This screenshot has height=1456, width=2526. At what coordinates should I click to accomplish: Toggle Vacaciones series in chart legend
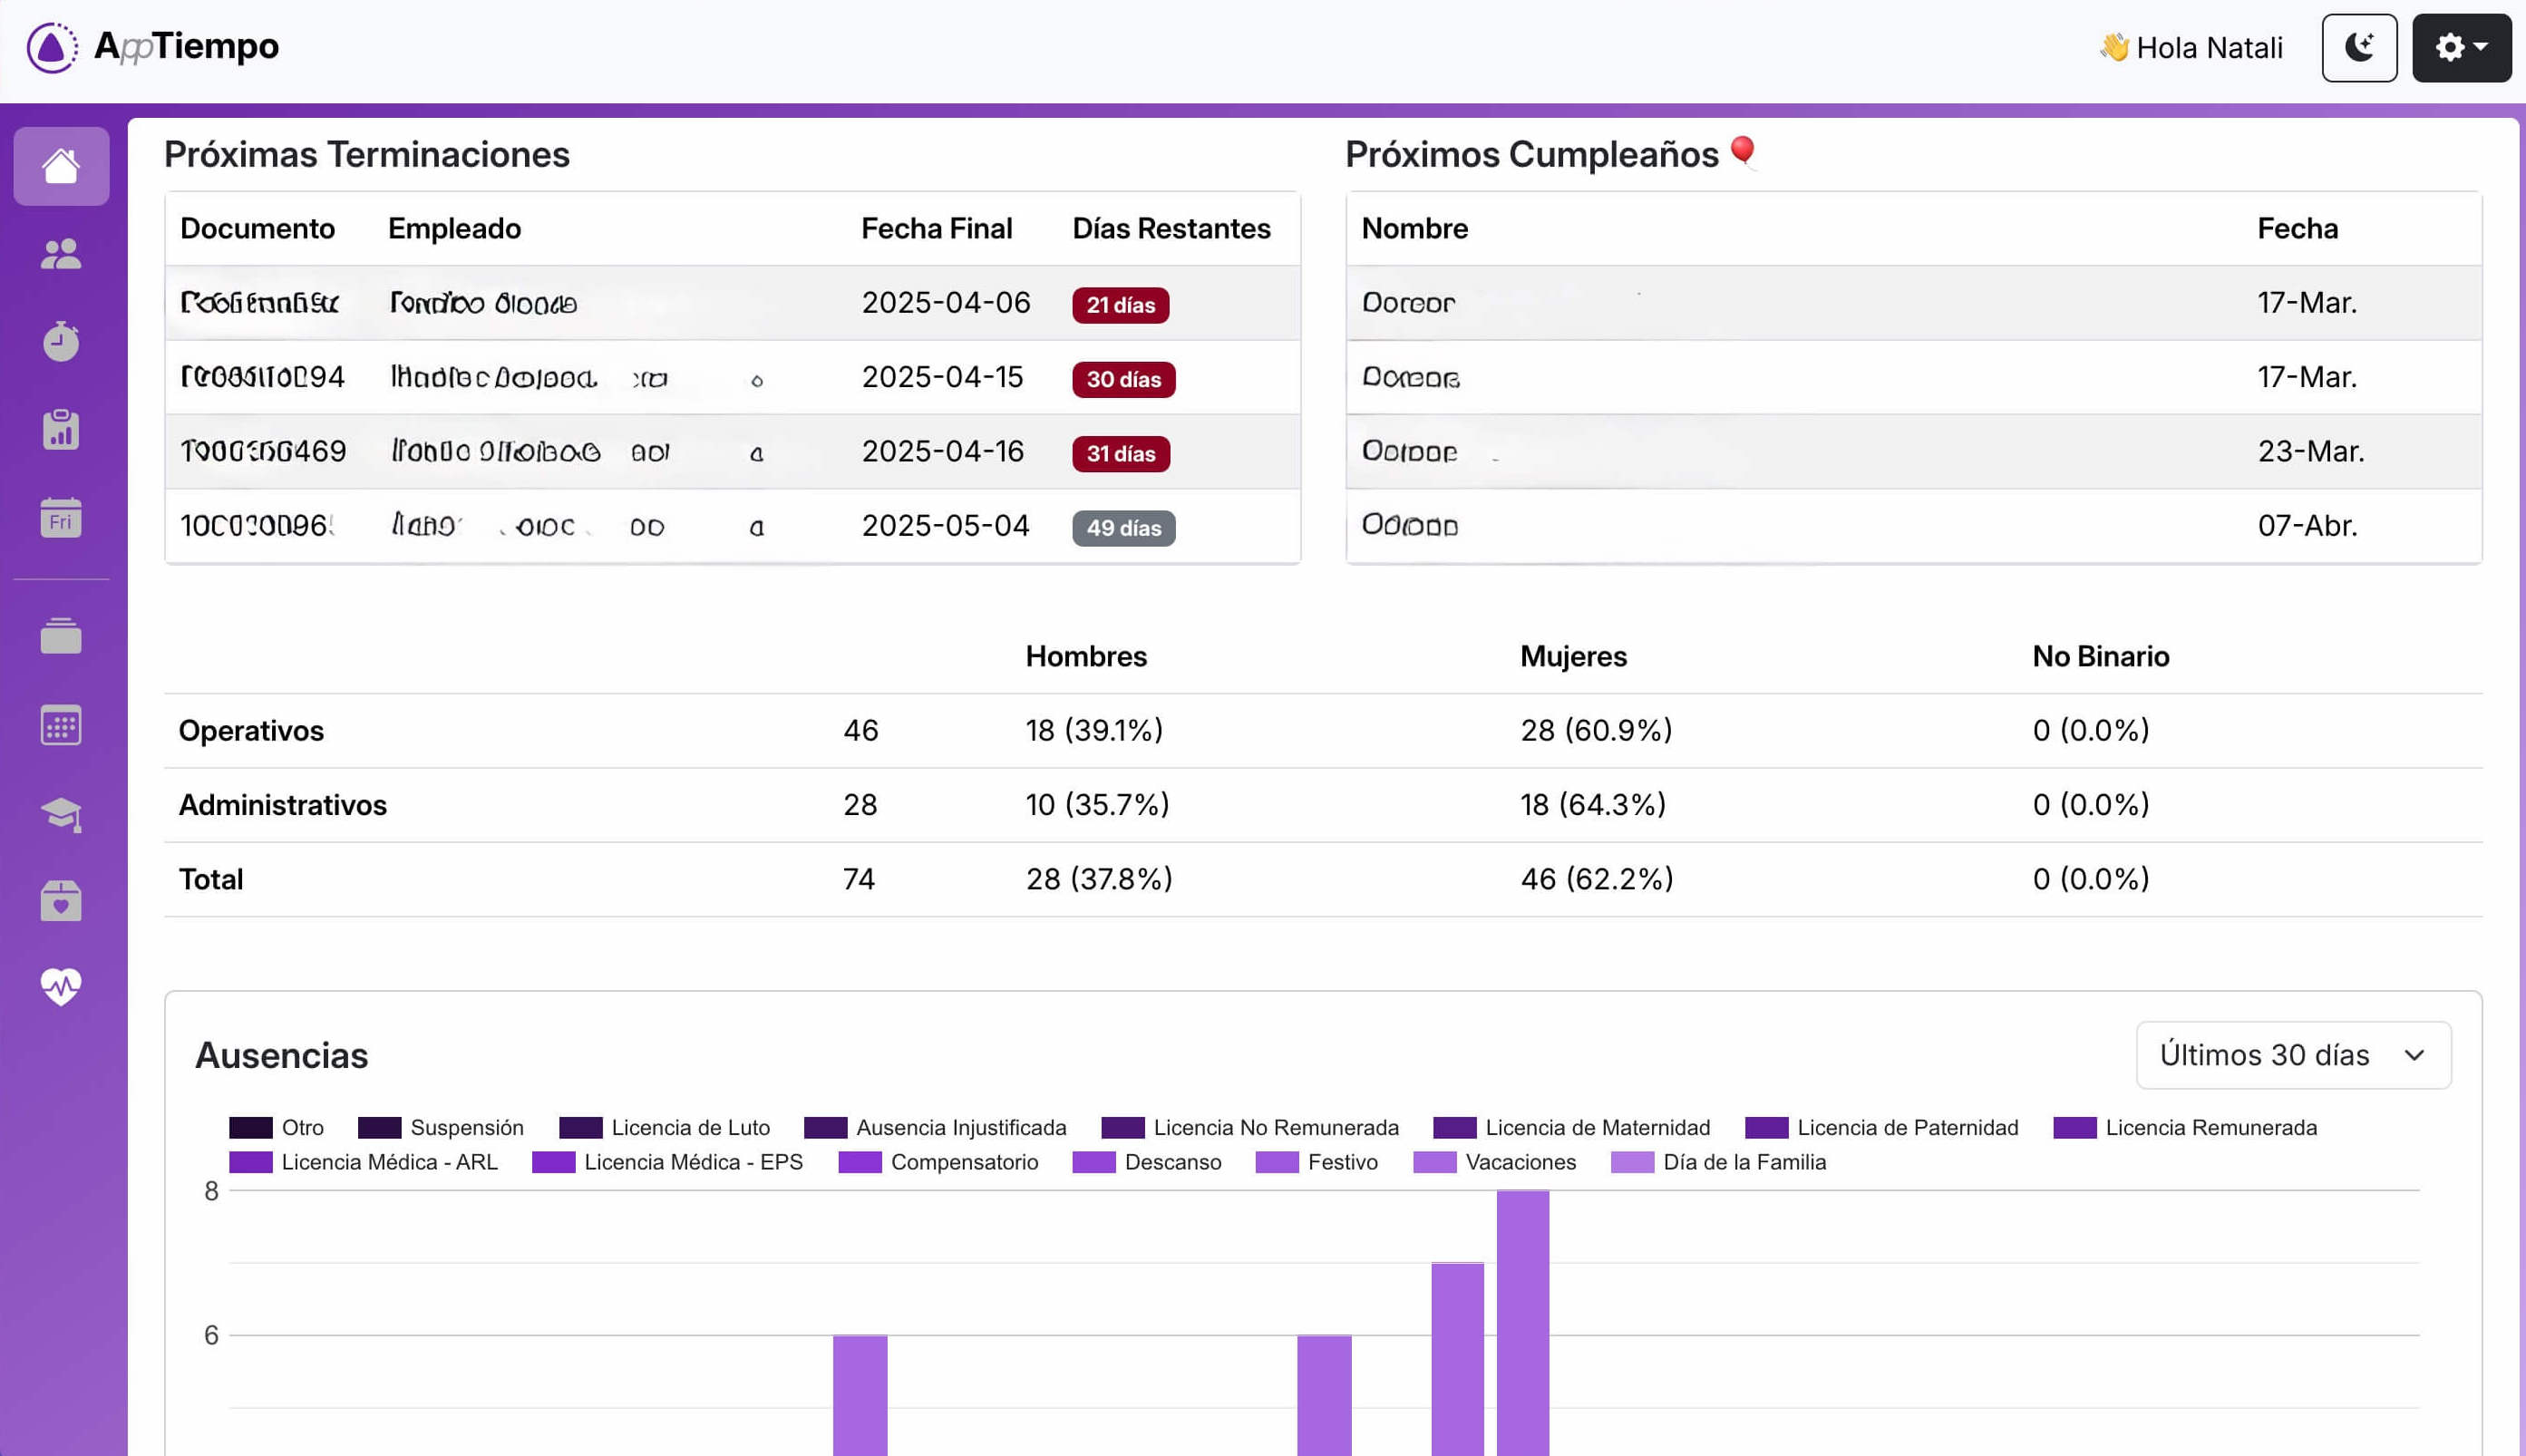pyautogui.click(x=1519, y=1162)
